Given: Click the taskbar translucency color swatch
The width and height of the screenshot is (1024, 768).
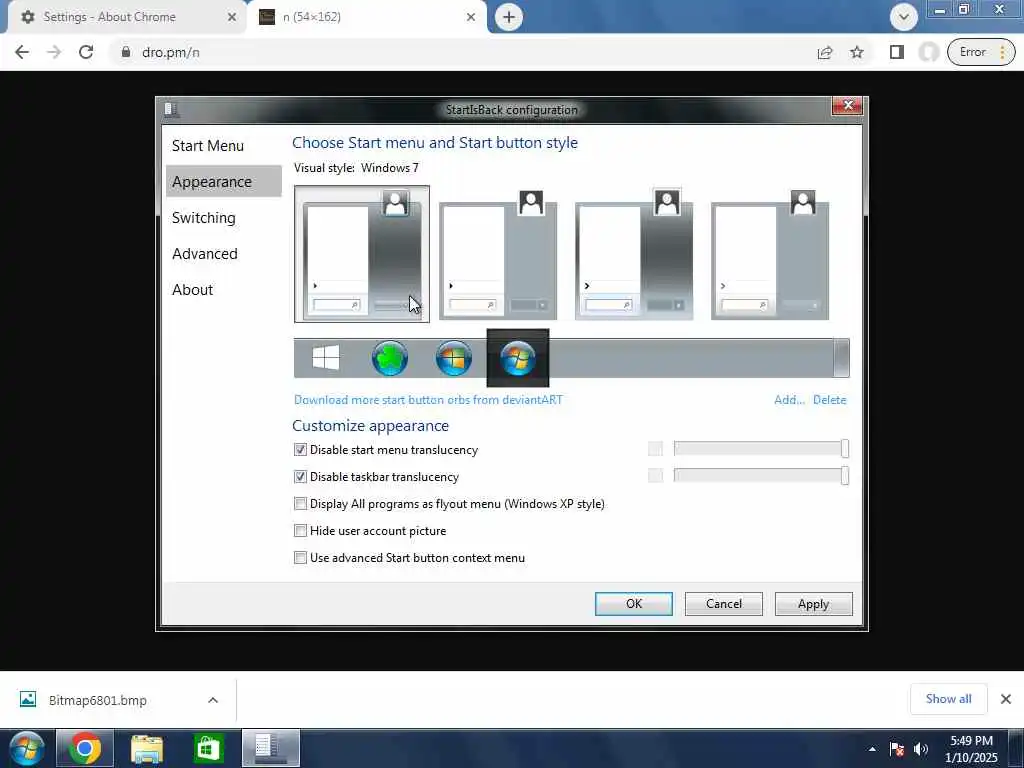Looking at the screenshot, I should pos(655,475).
